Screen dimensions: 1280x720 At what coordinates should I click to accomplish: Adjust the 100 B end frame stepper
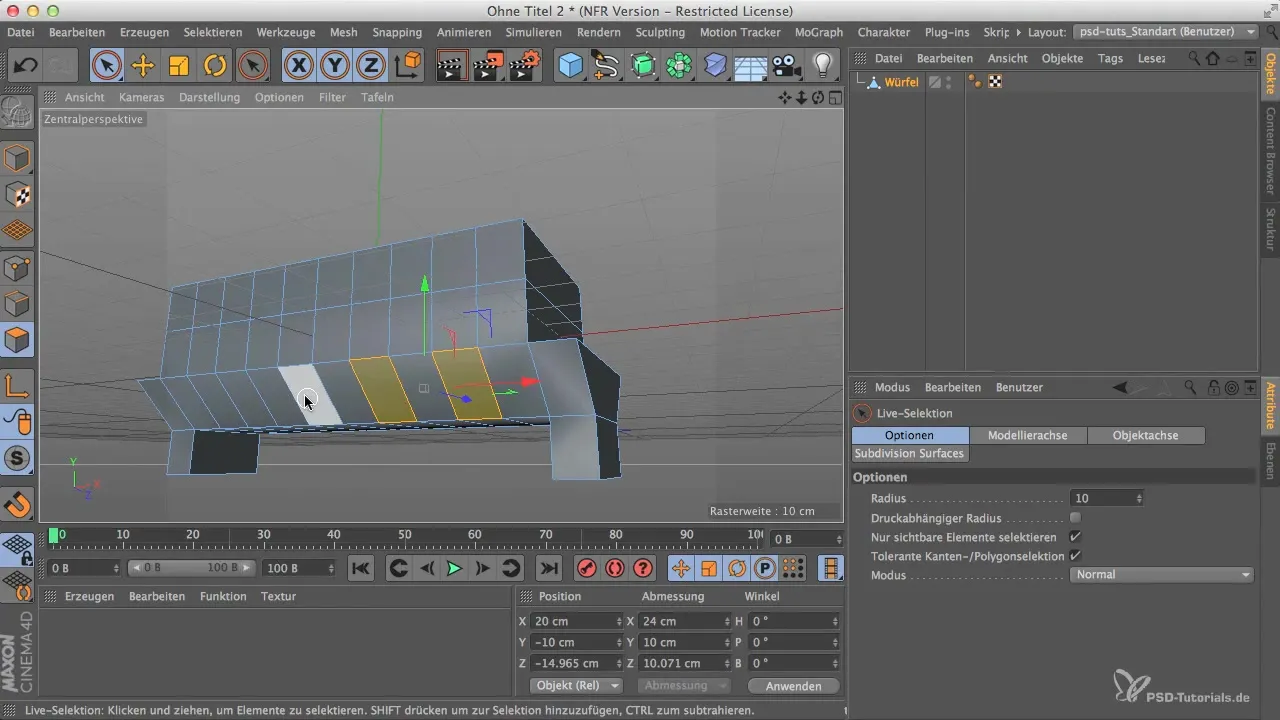(330, 568)
